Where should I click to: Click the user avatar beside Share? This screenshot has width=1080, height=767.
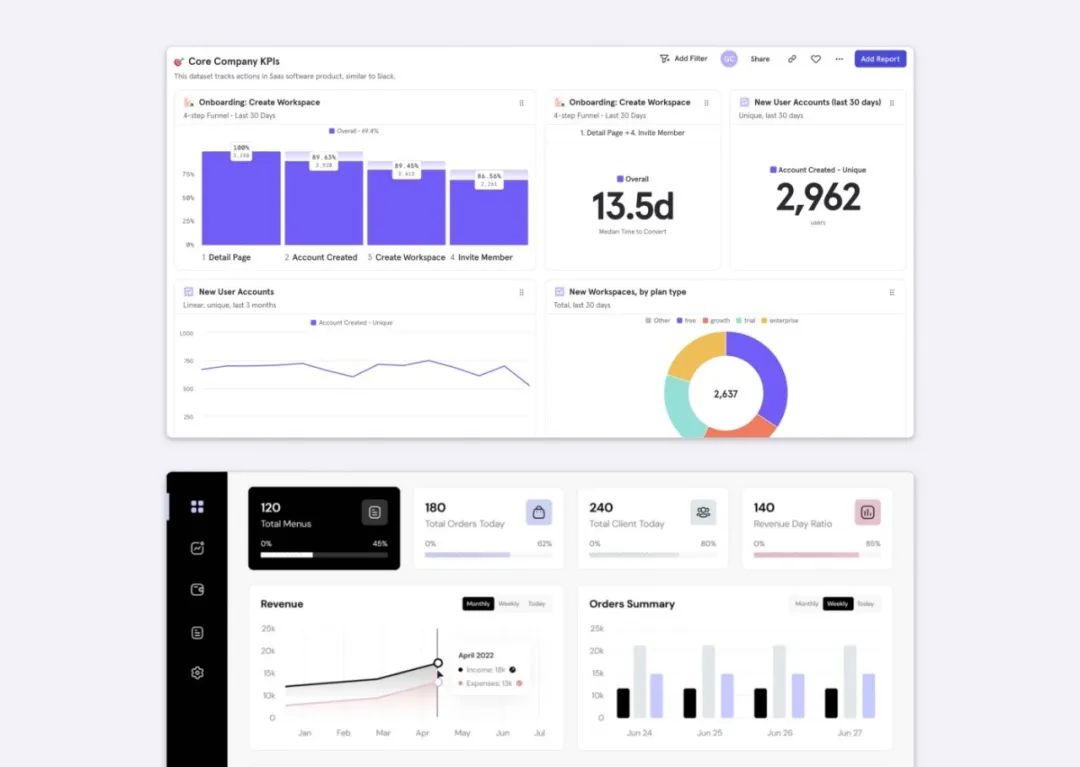pos(729,59)
